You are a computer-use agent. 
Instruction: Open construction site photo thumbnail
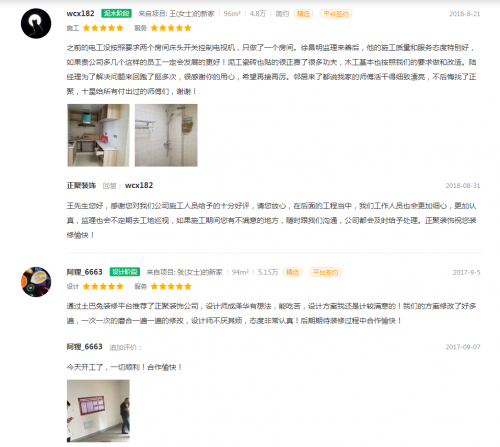98,411
